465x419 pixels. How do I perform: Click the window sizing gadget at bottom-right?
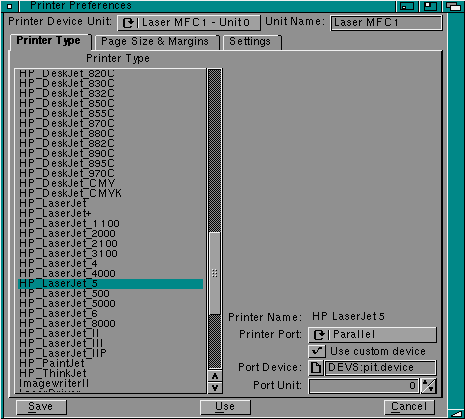[456, 413]
